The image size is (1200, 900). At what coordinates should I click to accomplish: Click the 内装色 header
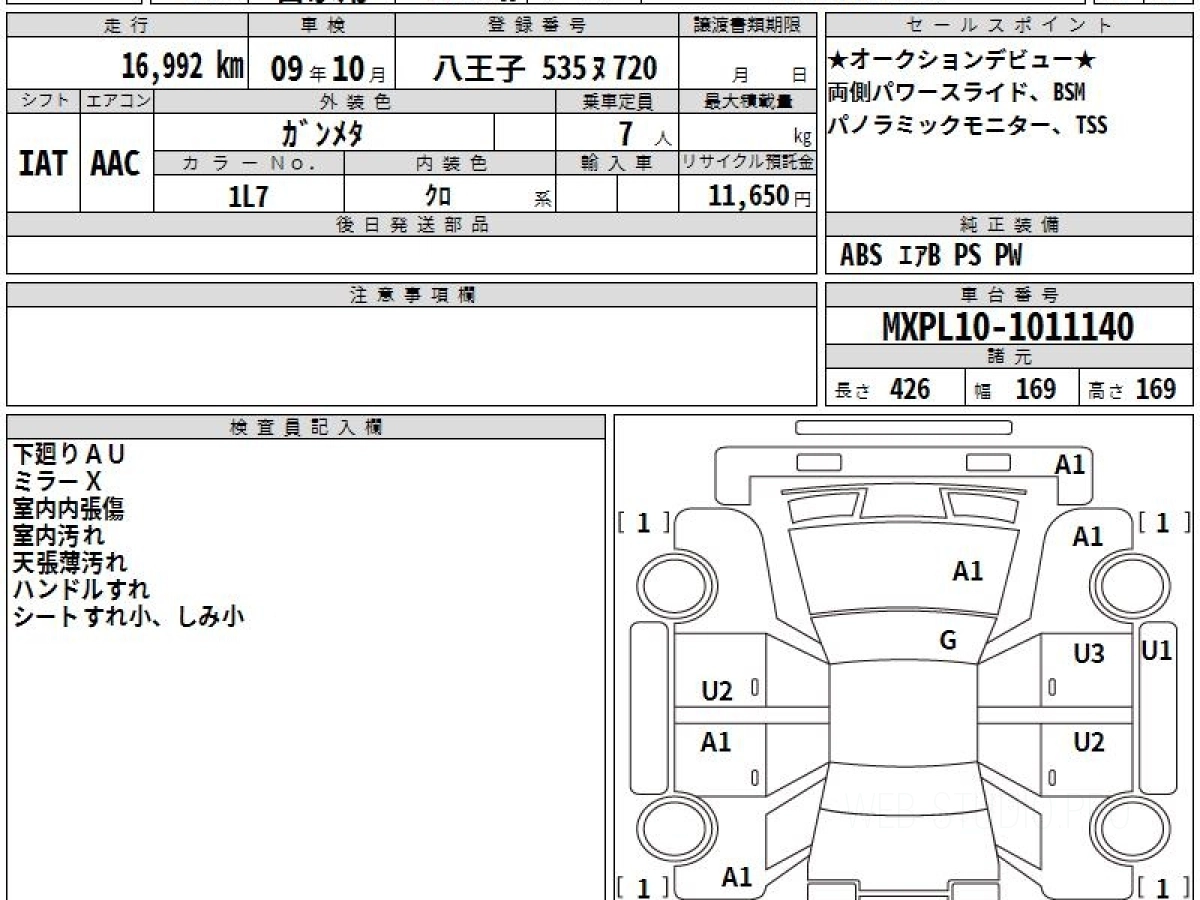[450, 163]
